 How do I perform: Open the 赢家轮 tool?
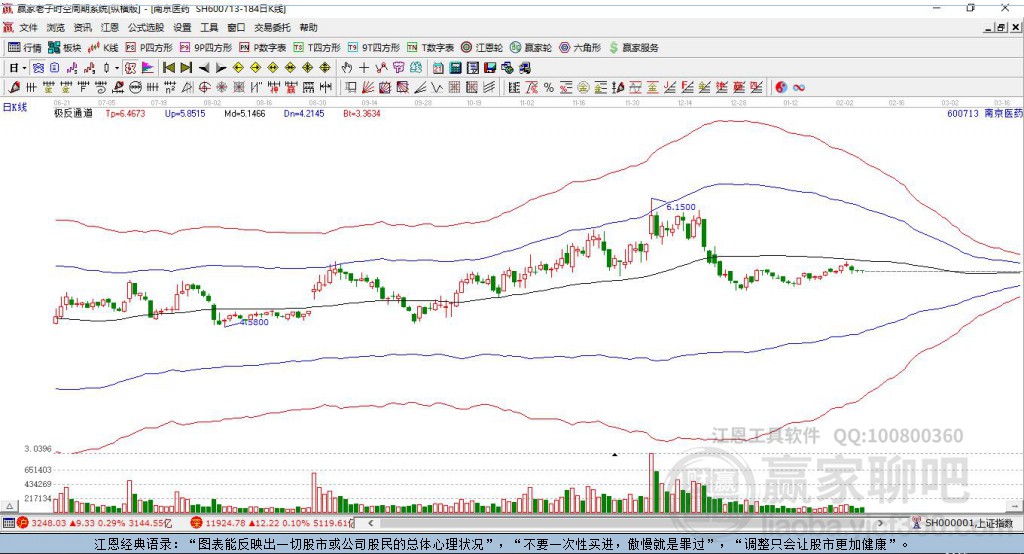tap(531, 48)
